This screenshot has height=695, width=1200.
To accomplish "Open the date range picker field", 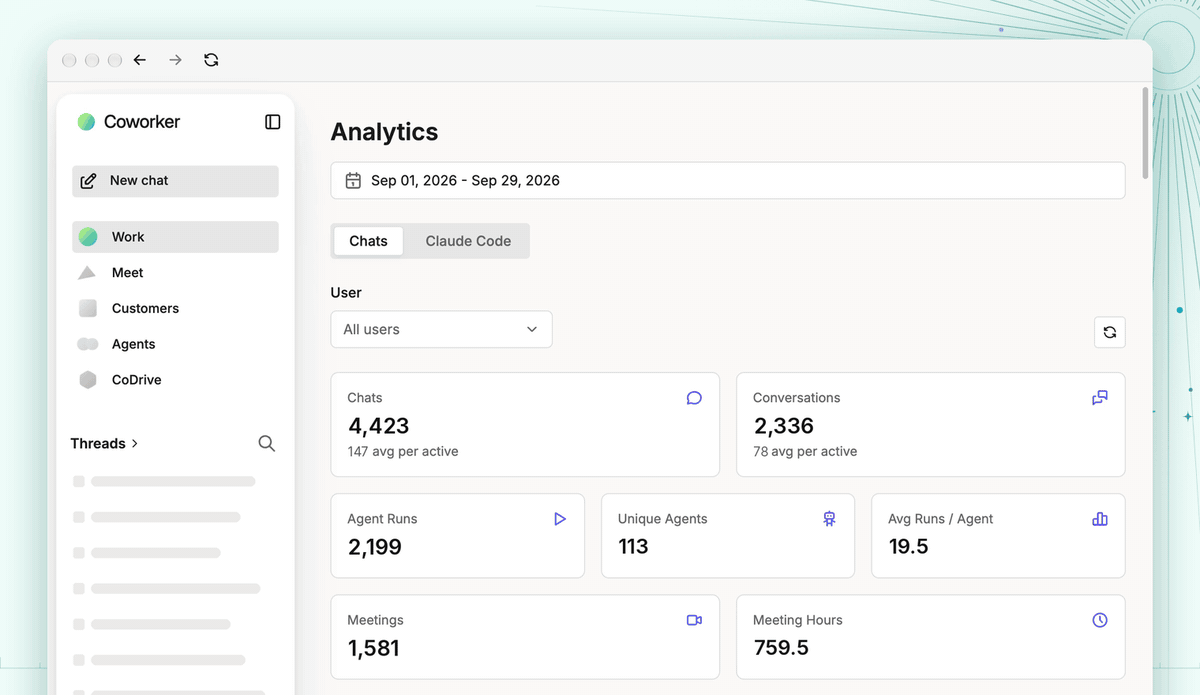I will 728,181.
